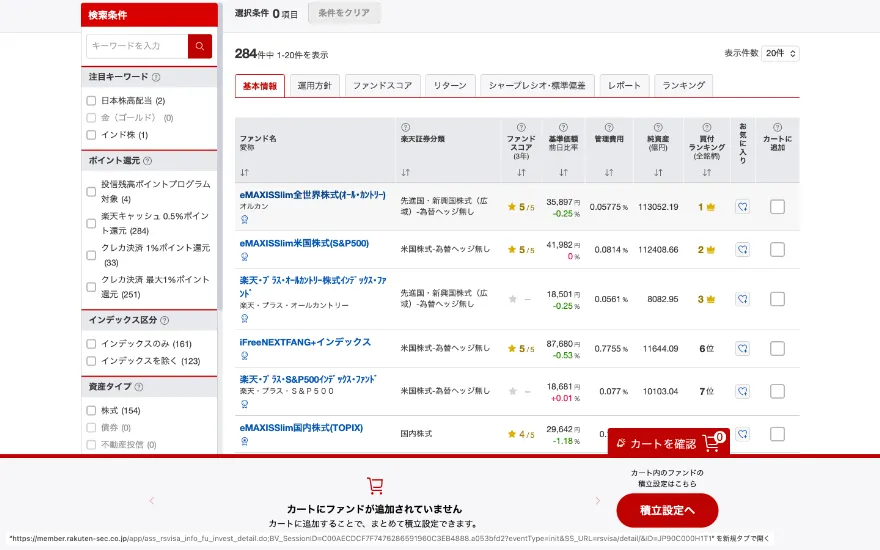Open help icon beside 資産タイプ heading

(139, 387)
